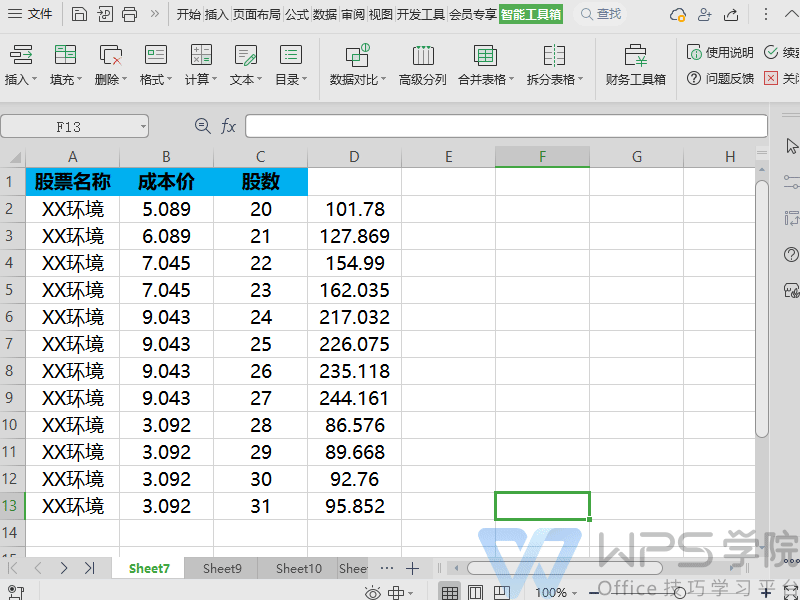Click the Save icon
Viewport: 800px width, 600px height.
tap(79, 14)
